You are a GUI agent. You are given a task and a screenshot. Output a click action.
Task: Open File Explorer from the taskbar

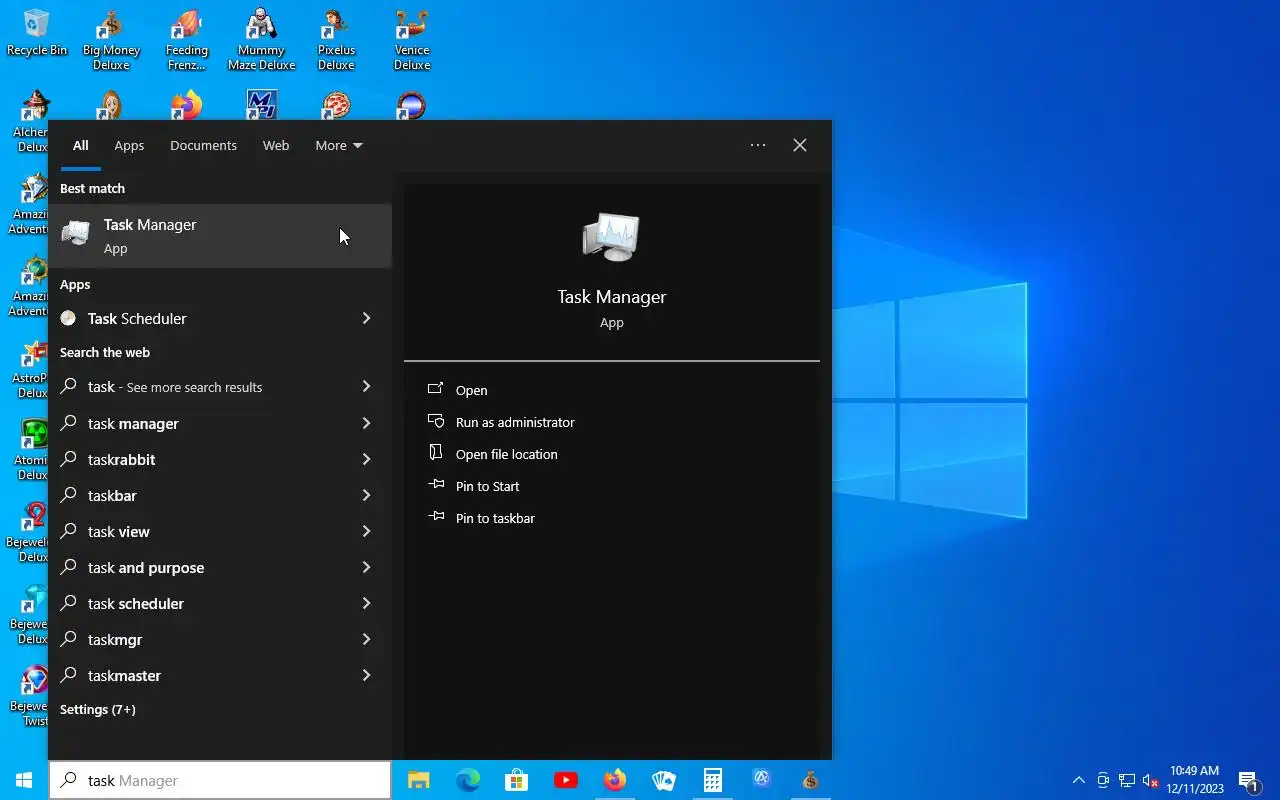(419, 780)
